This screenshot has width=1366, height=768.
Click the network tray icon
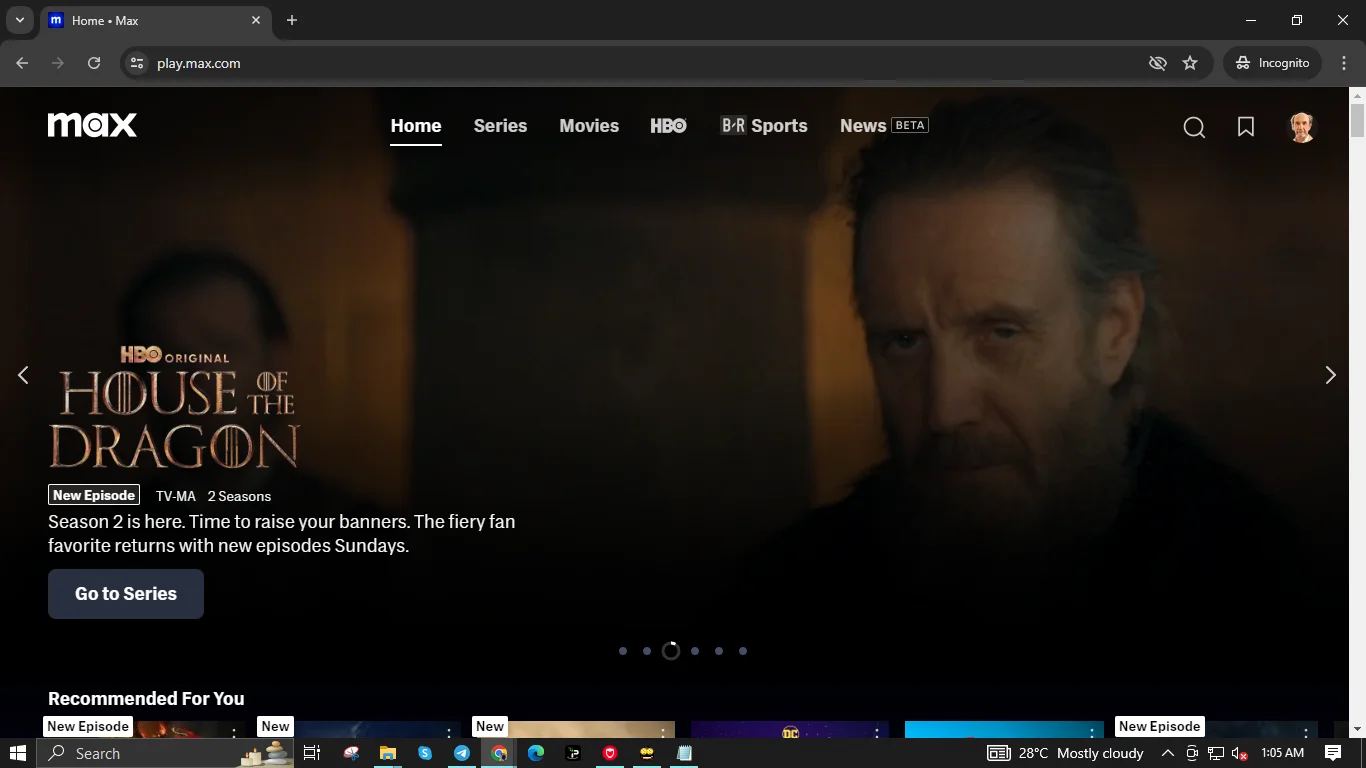[1216, 753]
